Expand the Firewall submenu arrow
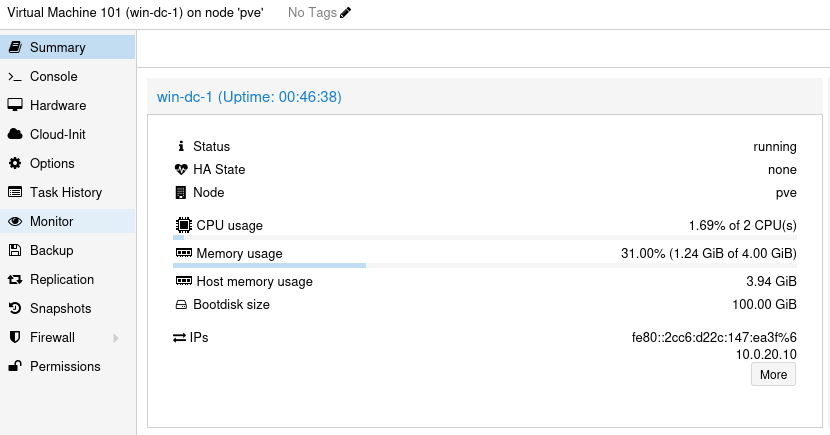This screenshot has width=830, height=435. tap(115, 338)
